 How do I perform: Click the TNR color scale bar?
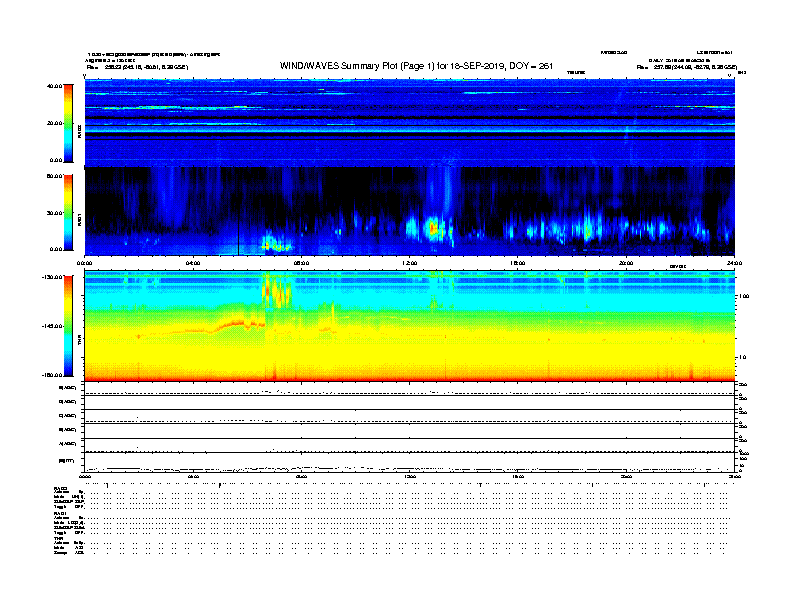click(x=68, y=326)
